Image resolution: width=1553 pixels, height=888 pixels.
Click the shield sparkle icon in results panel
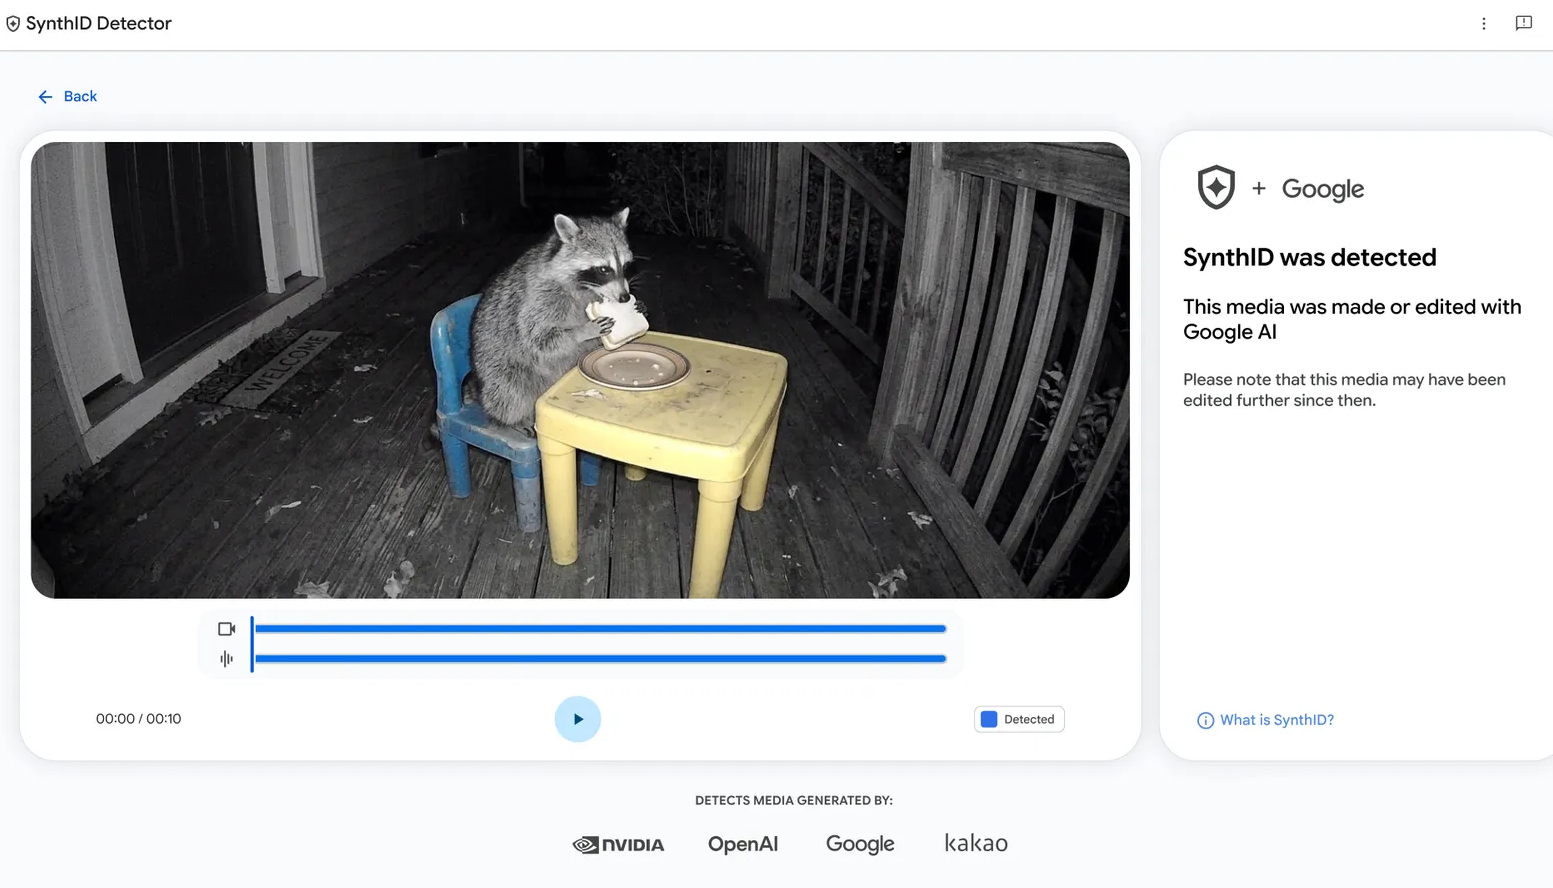click(x=1216, y=188)
